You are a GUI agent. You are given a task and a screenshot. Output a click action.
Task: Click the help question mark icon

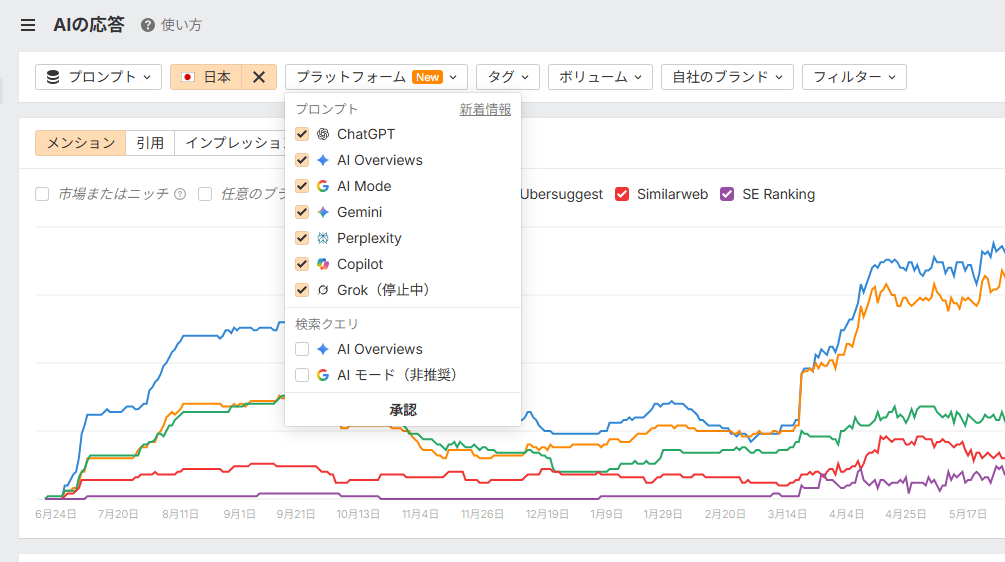coord(147,25)
